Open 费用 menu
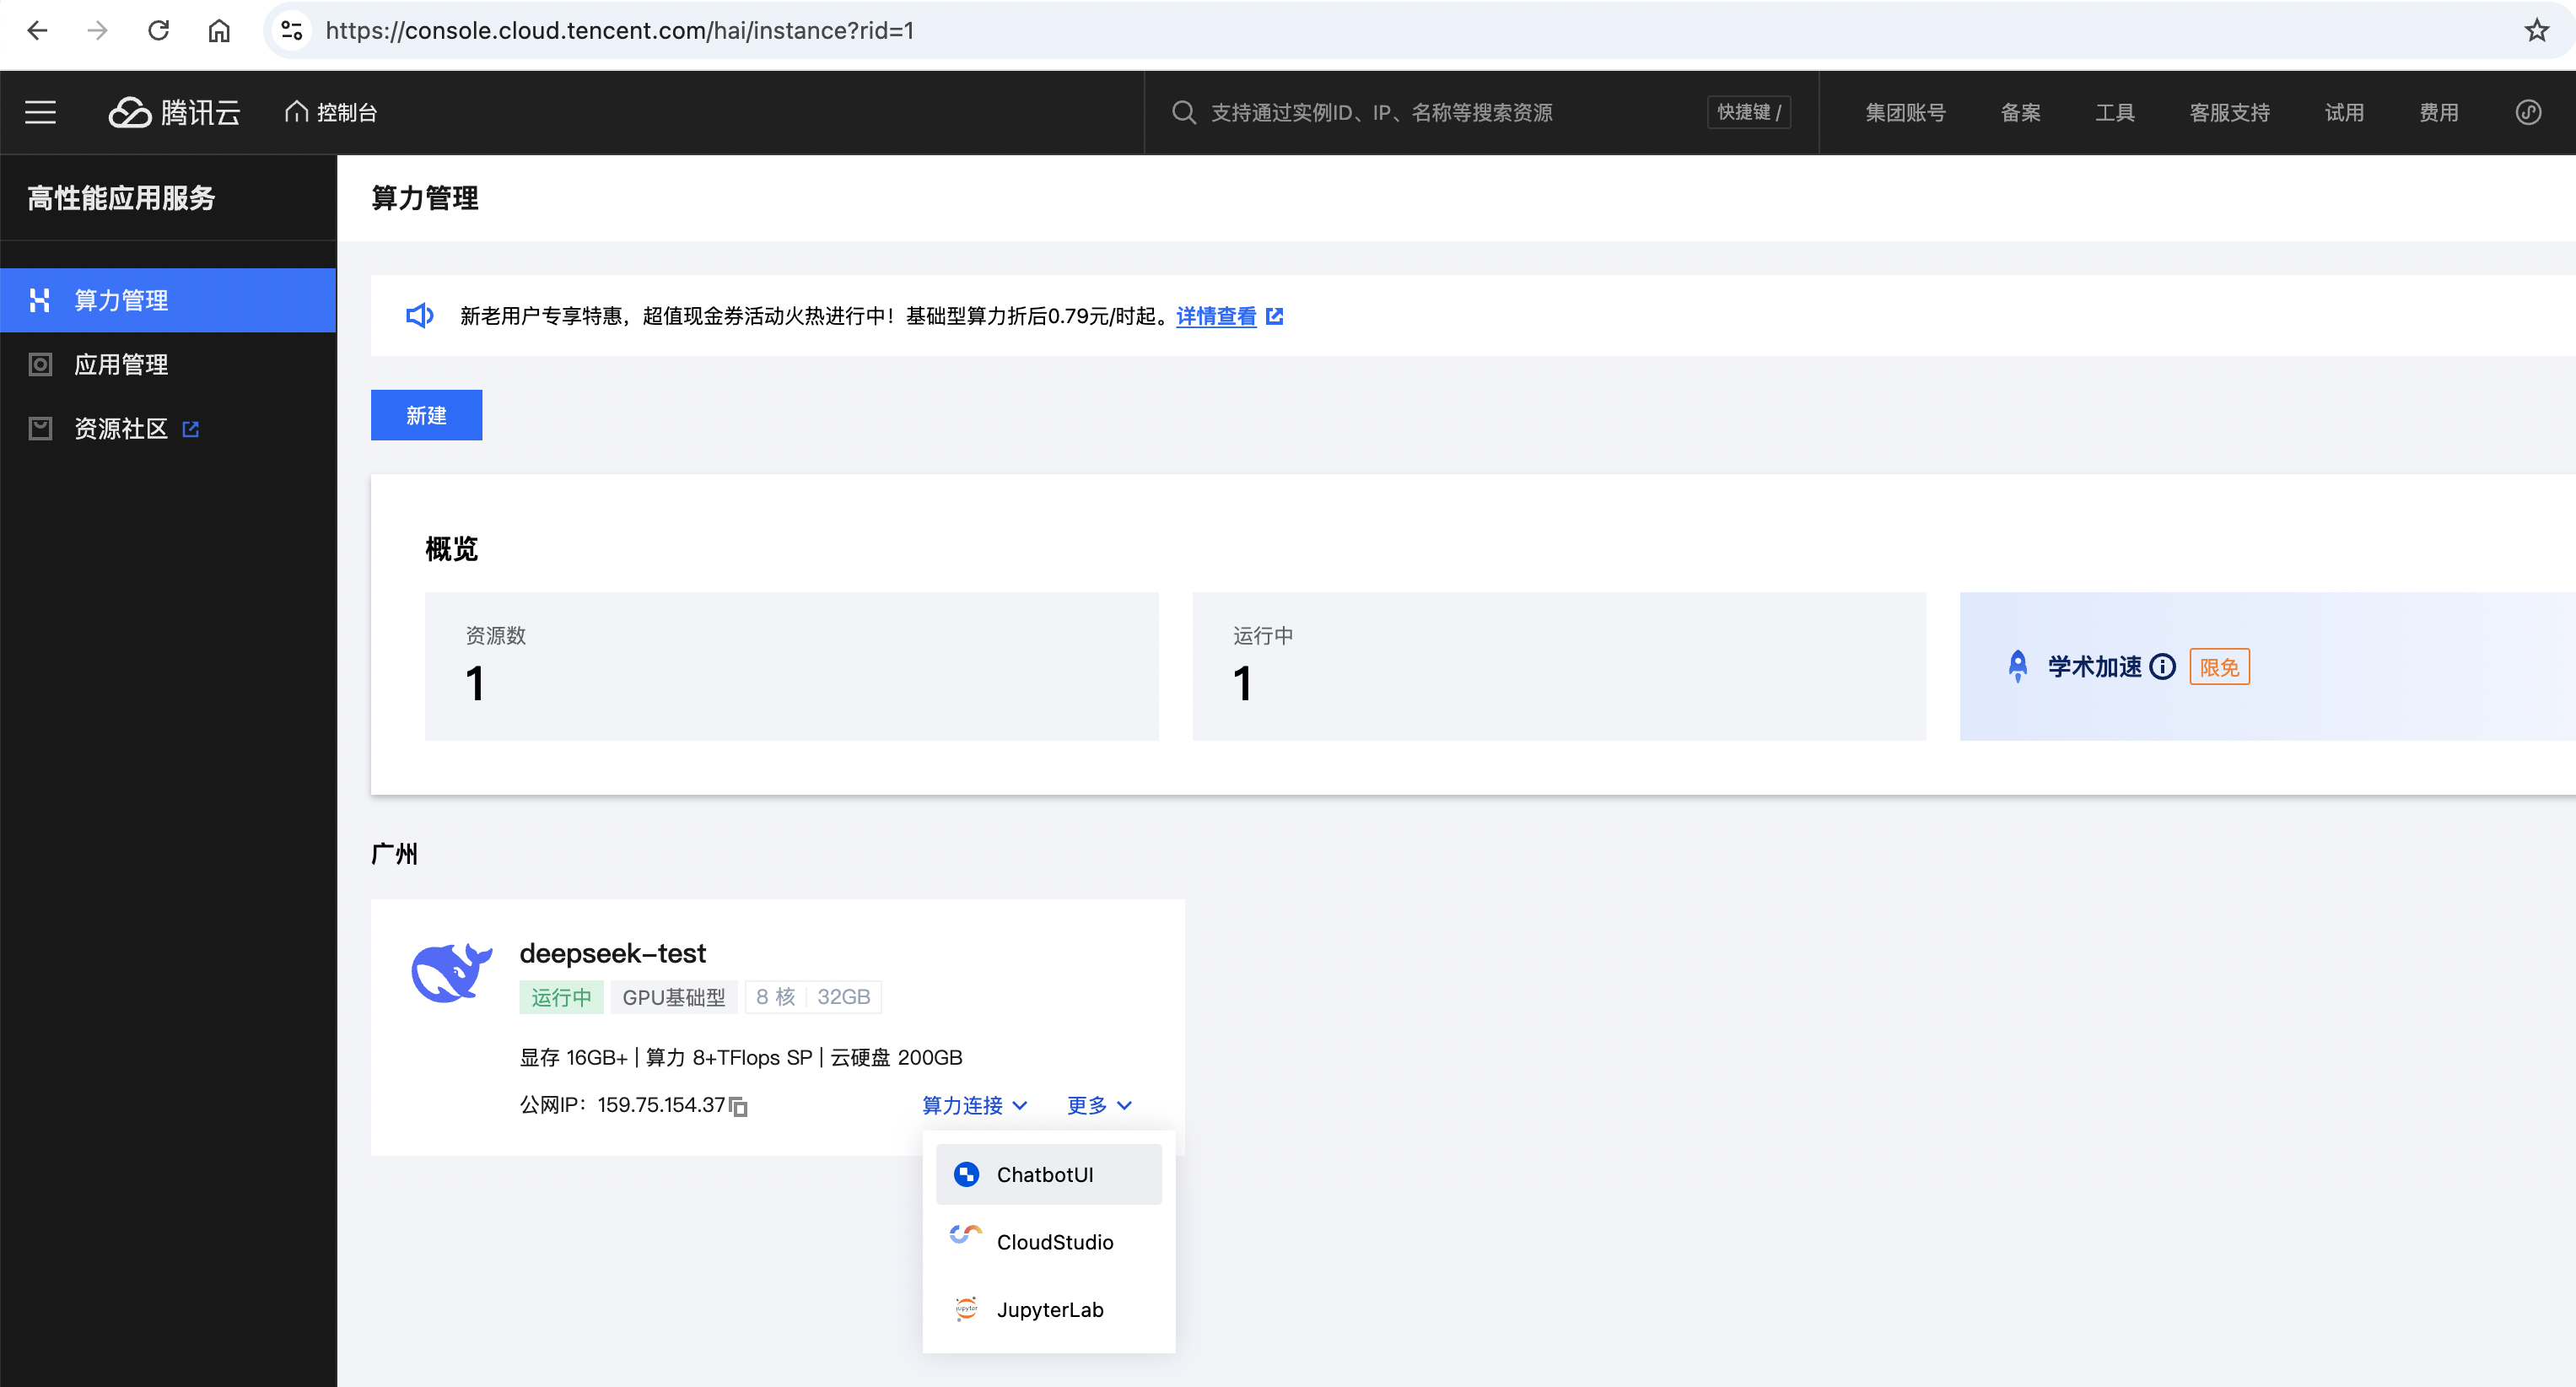The width and height of the screenshot is (2576, 1387). [2438, 112]
